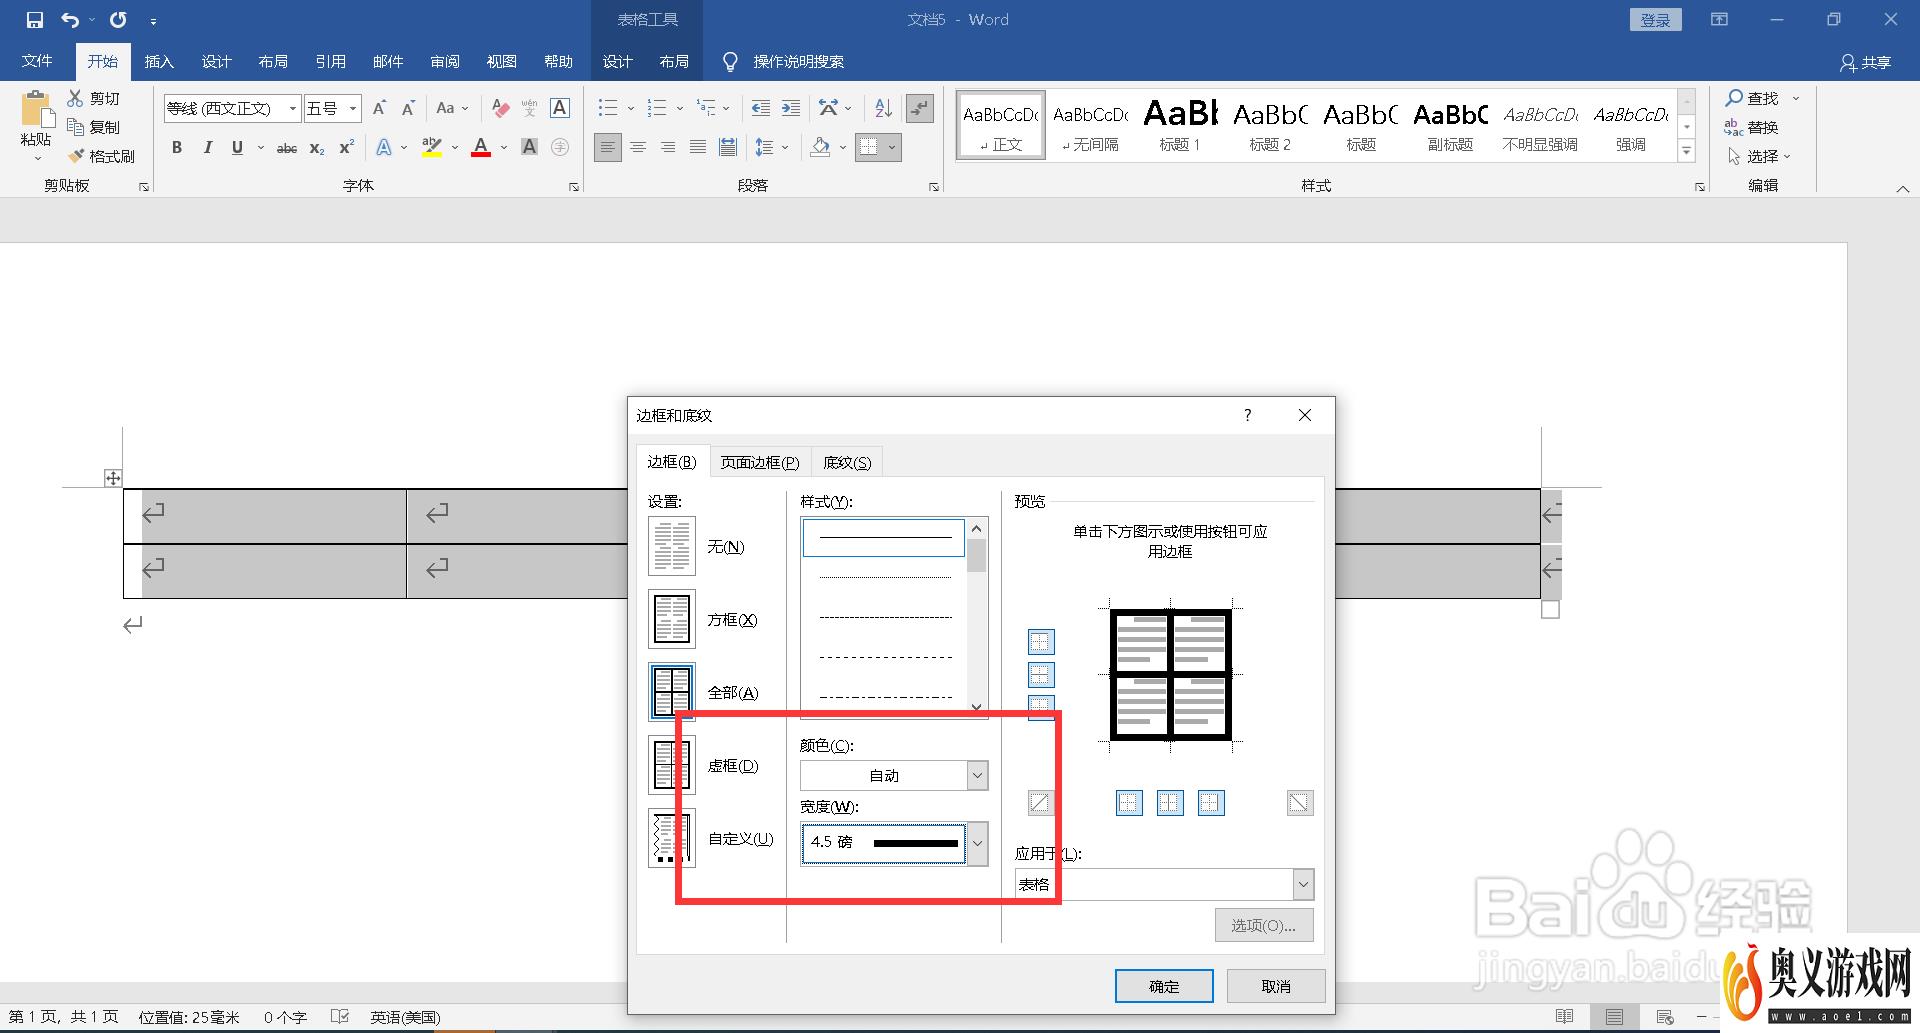Switch to 插入 ribbon tab
Image resolution: width=1920 pixels, height=1033 pixels.
159,62
